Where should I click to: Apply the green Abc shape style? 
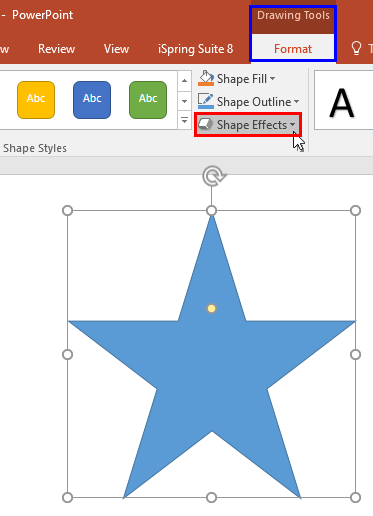tap(148, 100)
